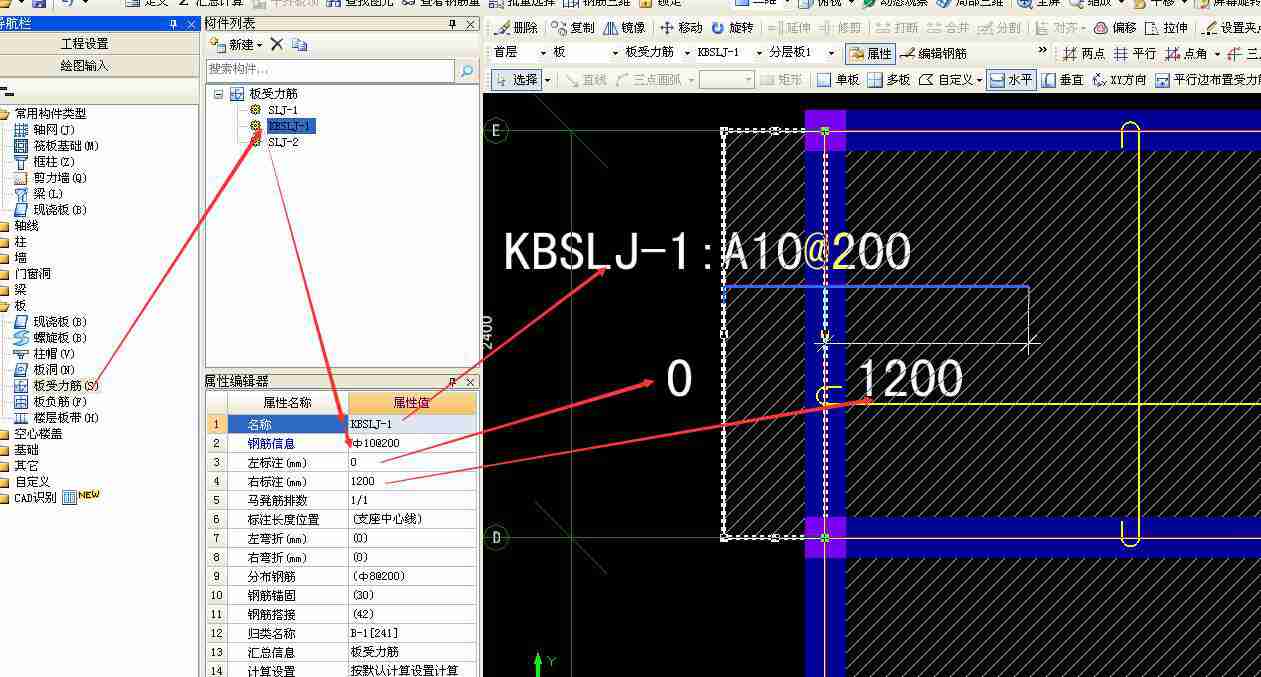Select the 多板 placement mode
This screenshot has height=677, width=1261.
(889, 80)
